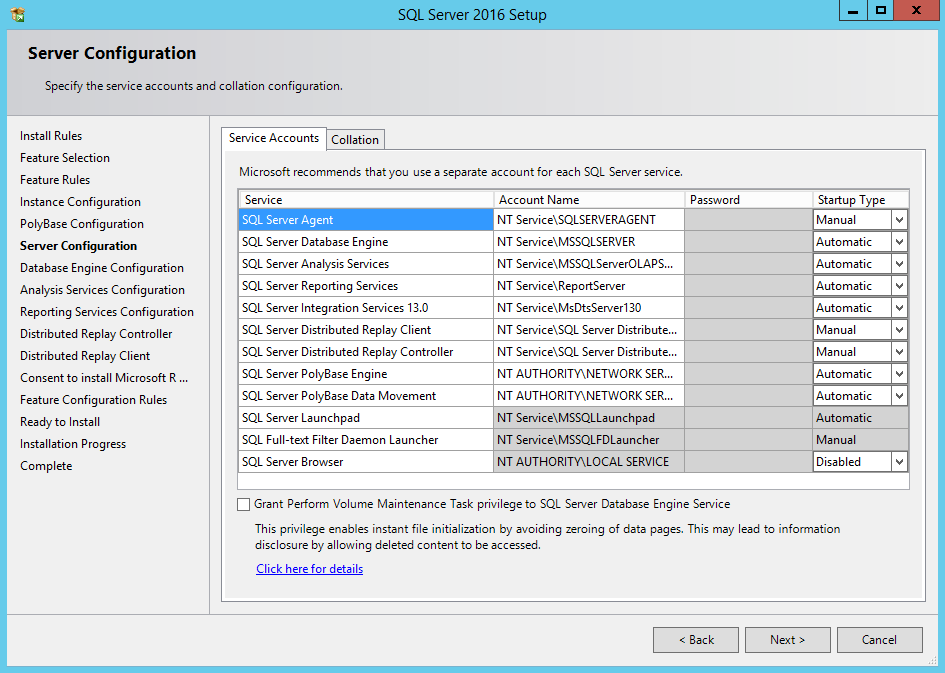Select the Service Accounts tab
This screenshot has height=673, width=945.
tap(273, 139)
